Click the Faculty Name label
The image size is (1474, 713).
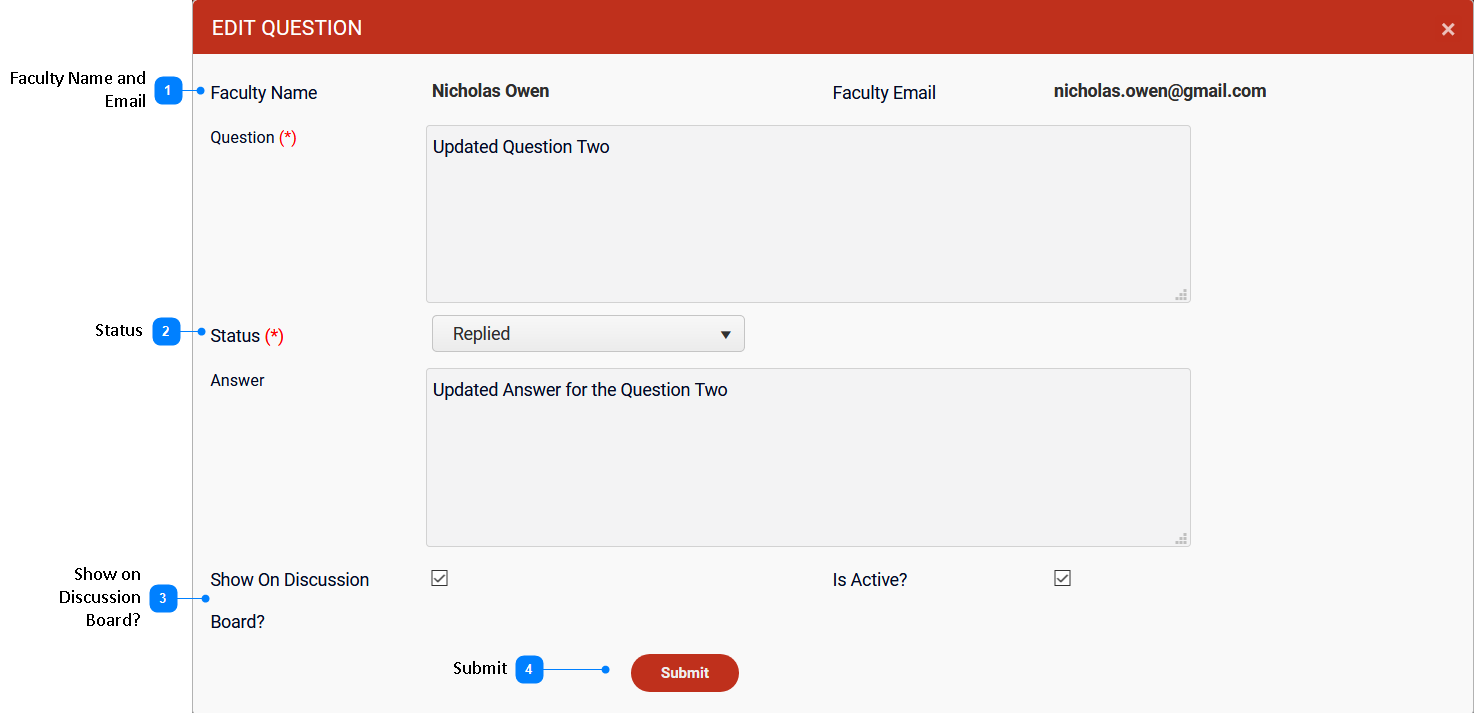[263, 93]
